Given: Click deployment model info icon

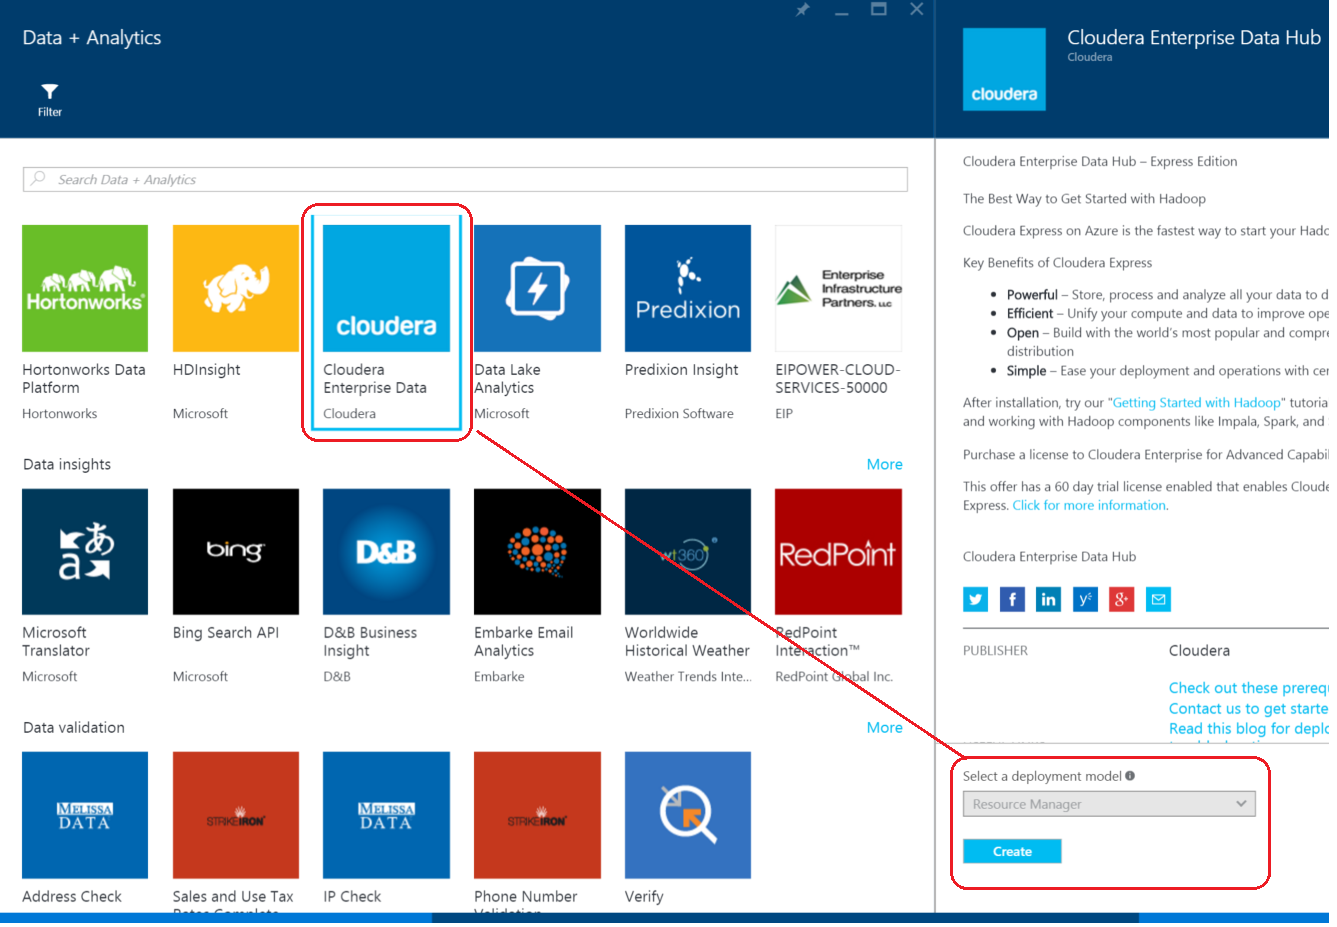Looking at the screenshot, I should pyautogui.click(x=1130, y=775).
